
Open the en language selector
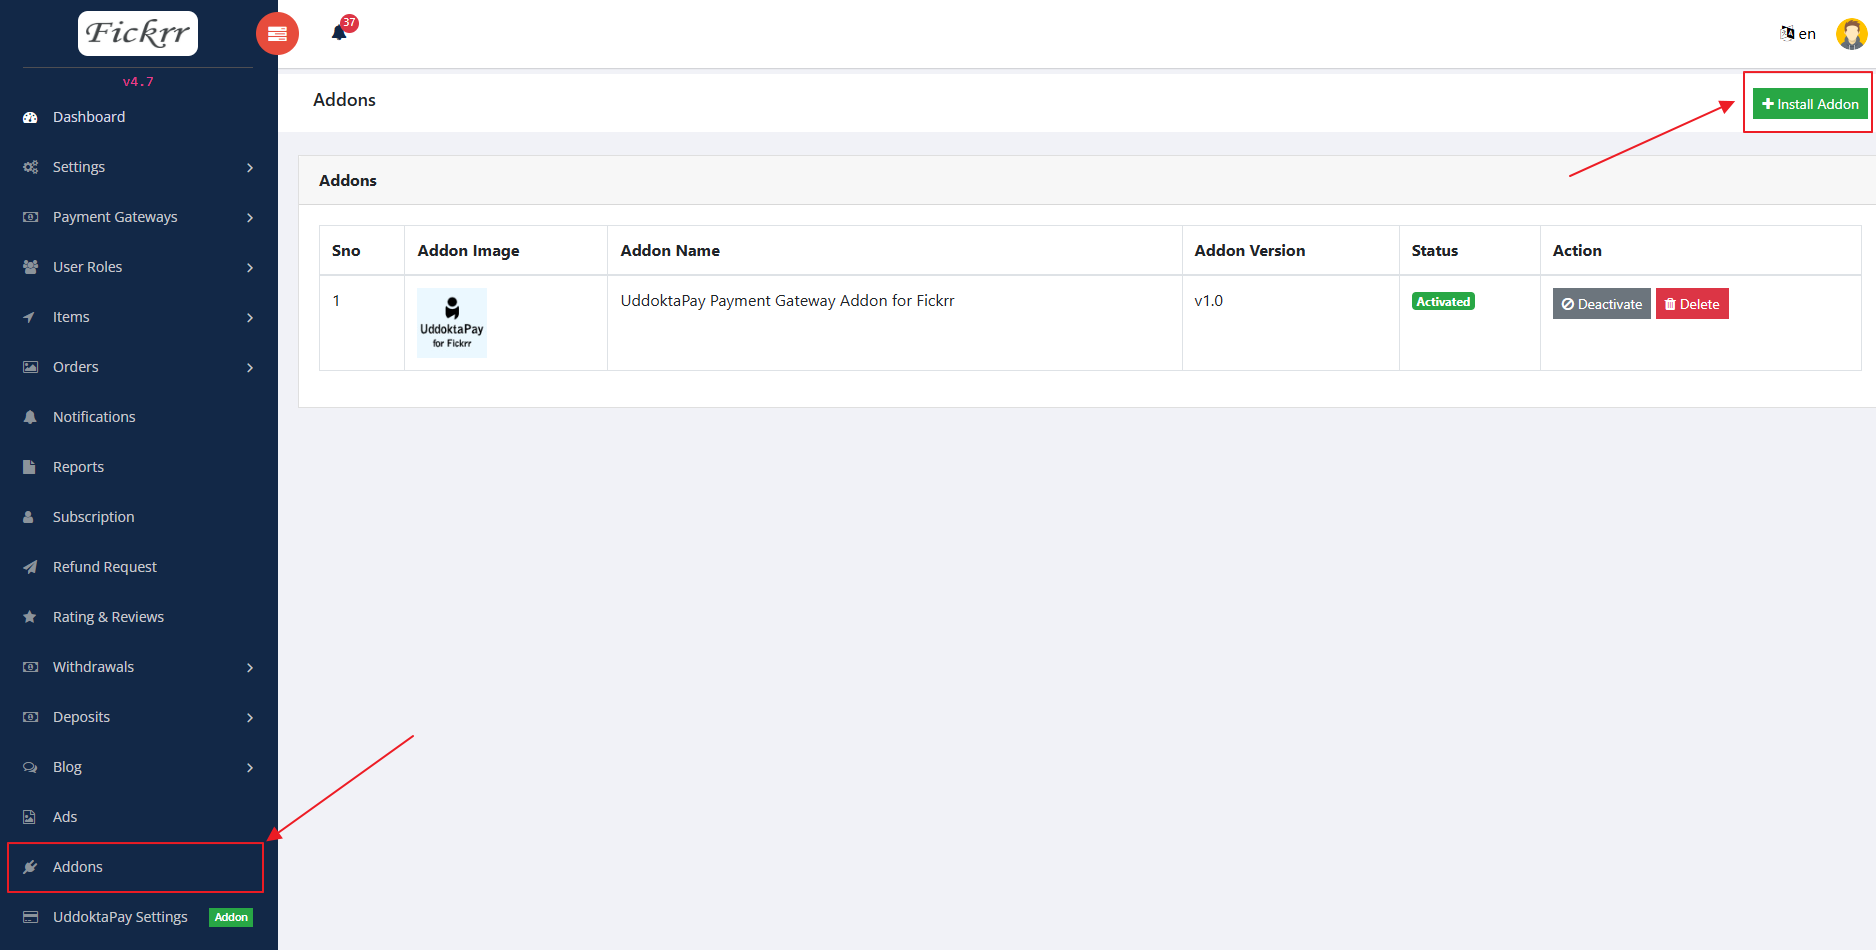click(1798, 34)
